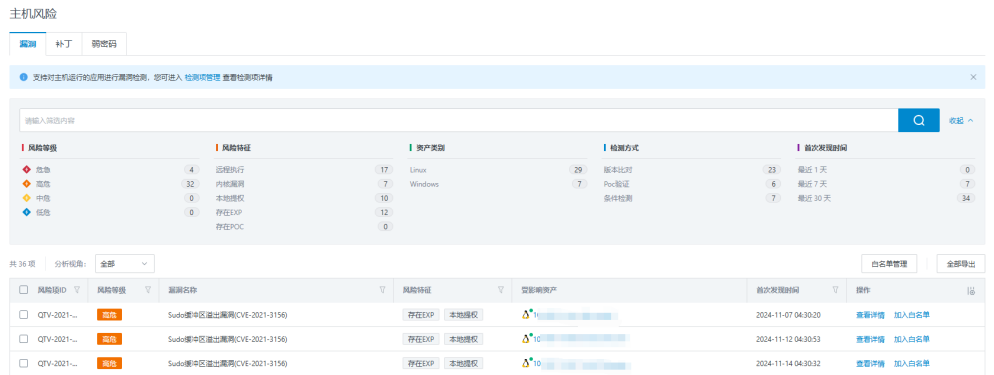994x375 pixels.
Task: Click the blue magnifier search button
Action: click(919, 120)
